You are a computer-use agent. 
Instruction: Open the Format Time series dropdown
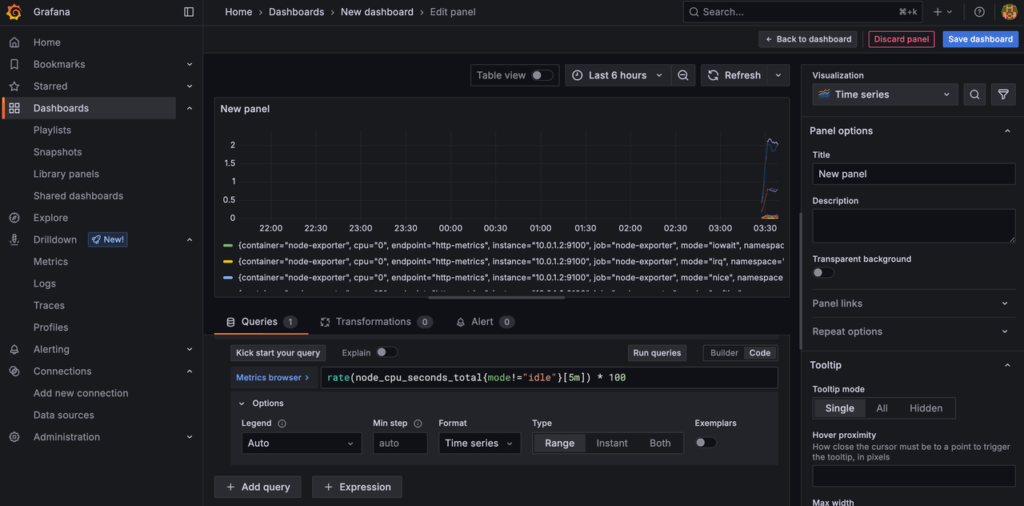click(x=479, y=443)
